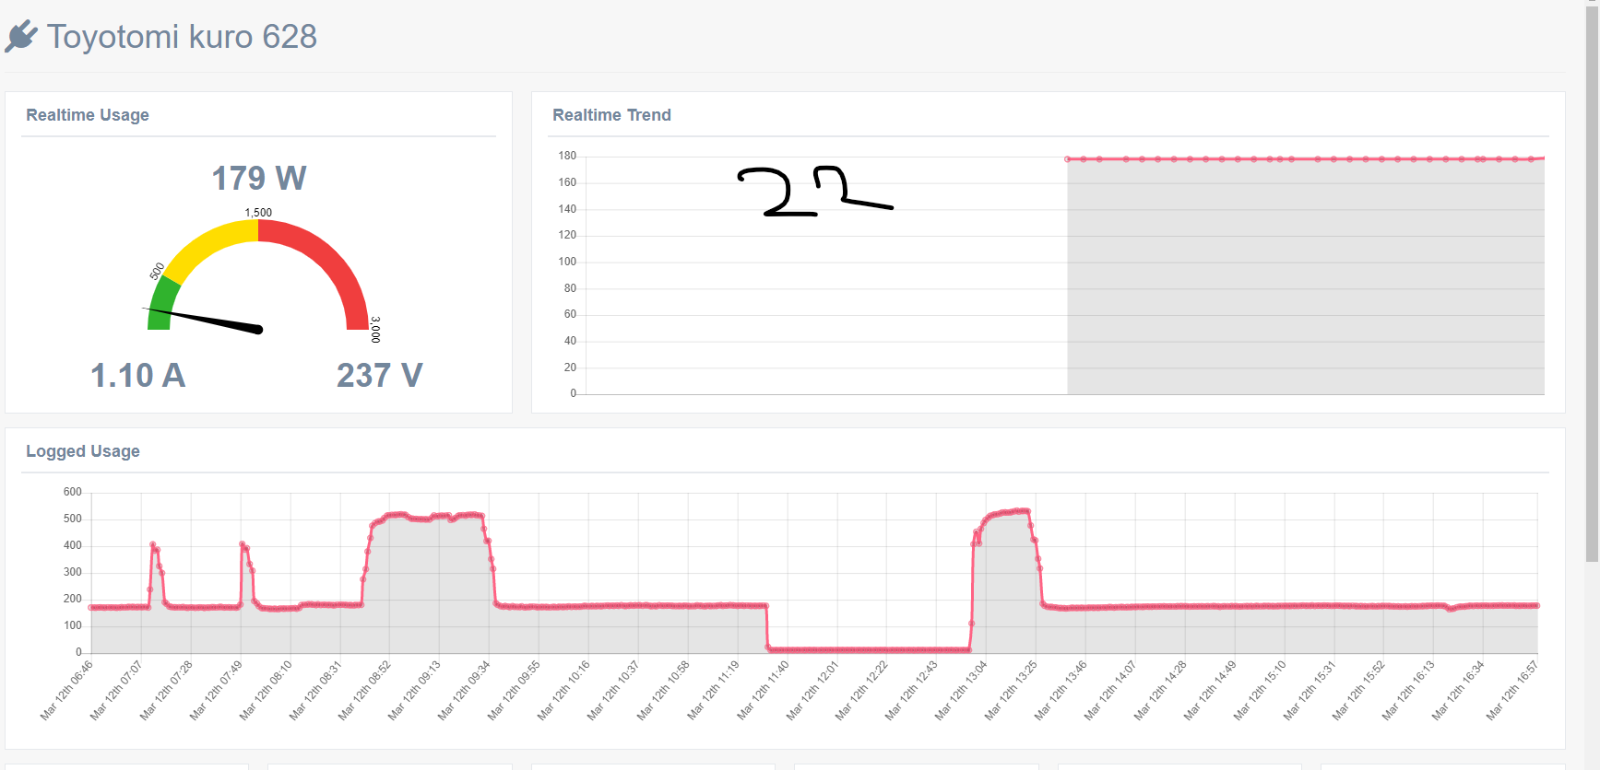
Task: Click the handwritten 22 annotation on trend chart
Action: (814, 191)
